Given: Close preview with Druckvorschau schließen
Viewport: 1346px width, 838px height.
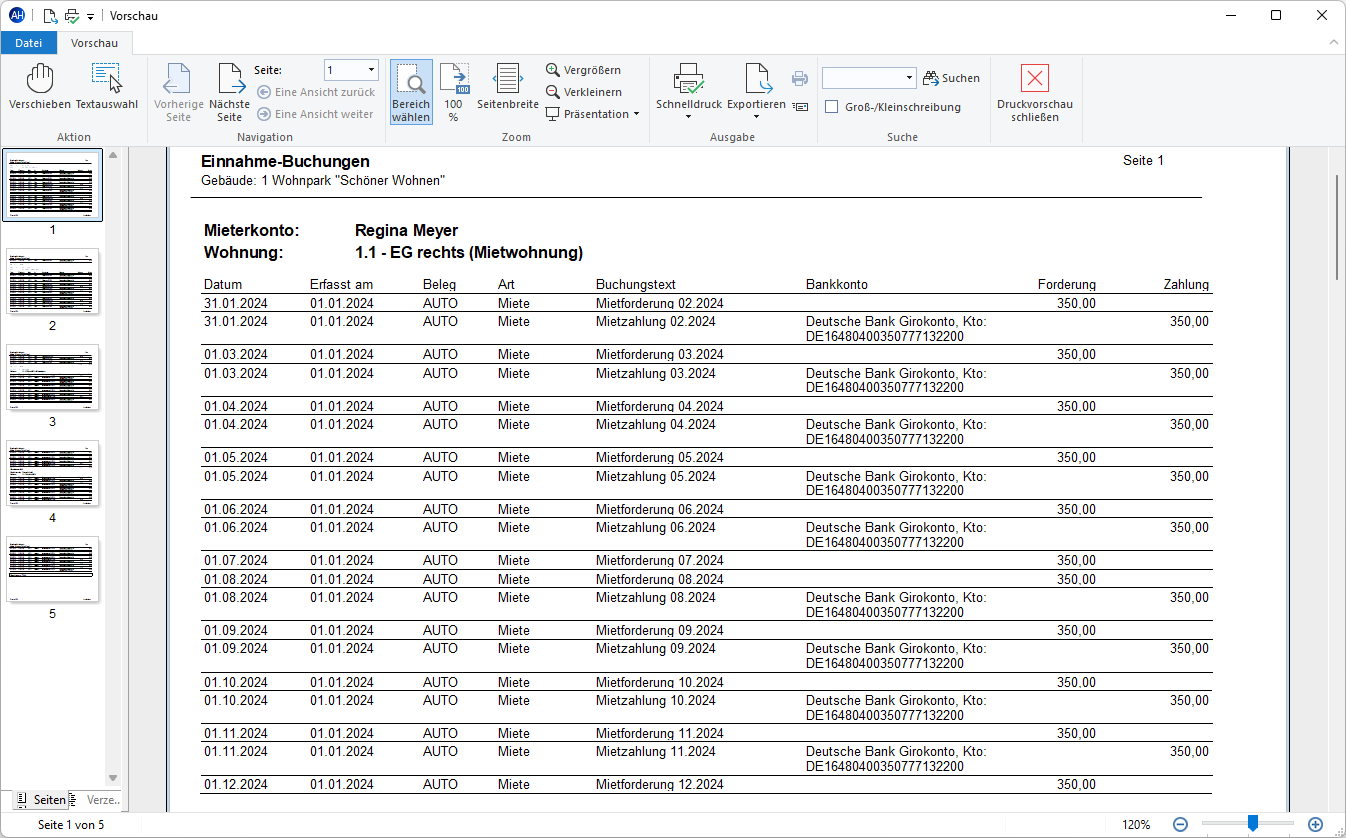Looking at the screenshot, I should [1035, 92].
